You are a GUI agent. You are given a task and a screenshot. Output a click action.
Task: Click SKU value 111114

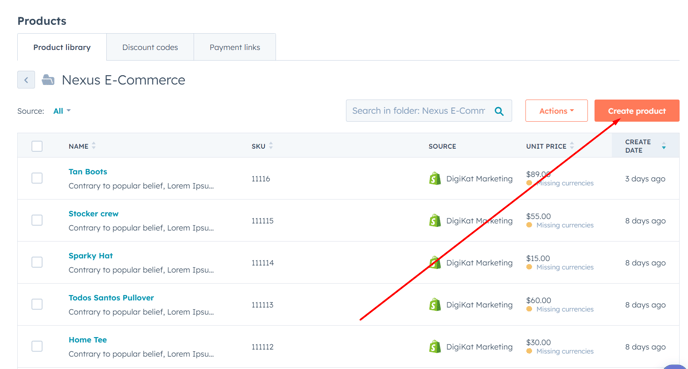click(x=262, y=263)
